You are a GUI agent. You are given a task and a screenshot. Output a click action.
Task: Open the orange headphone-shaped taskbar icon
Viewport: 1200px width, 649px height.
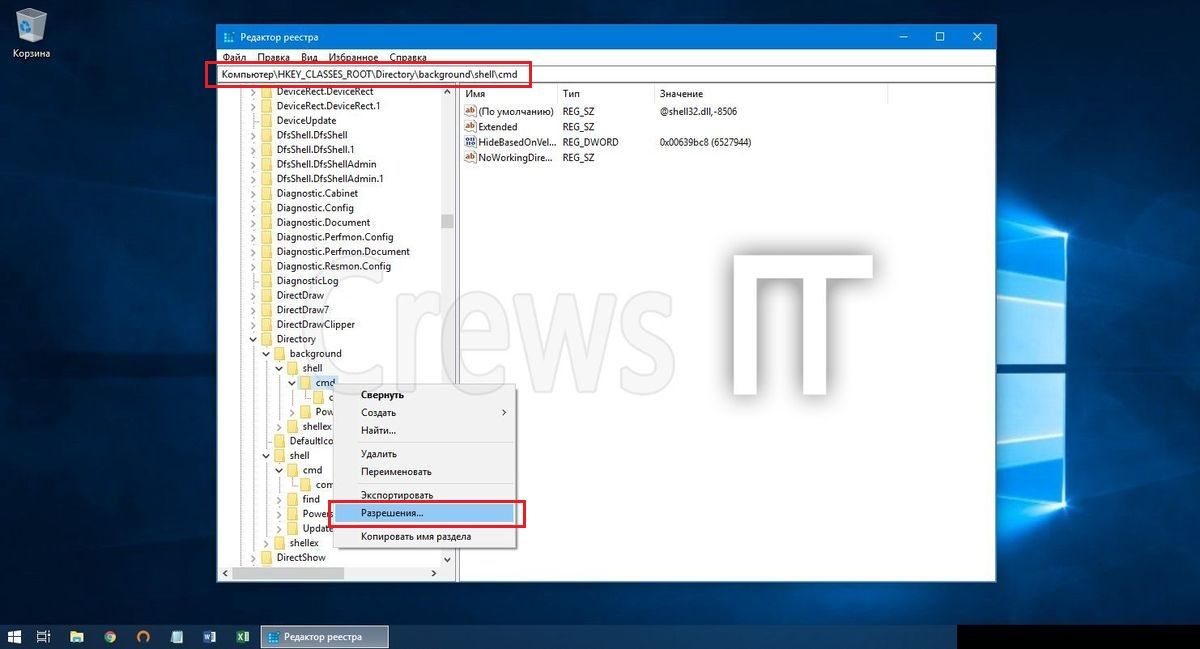[143, 636]
